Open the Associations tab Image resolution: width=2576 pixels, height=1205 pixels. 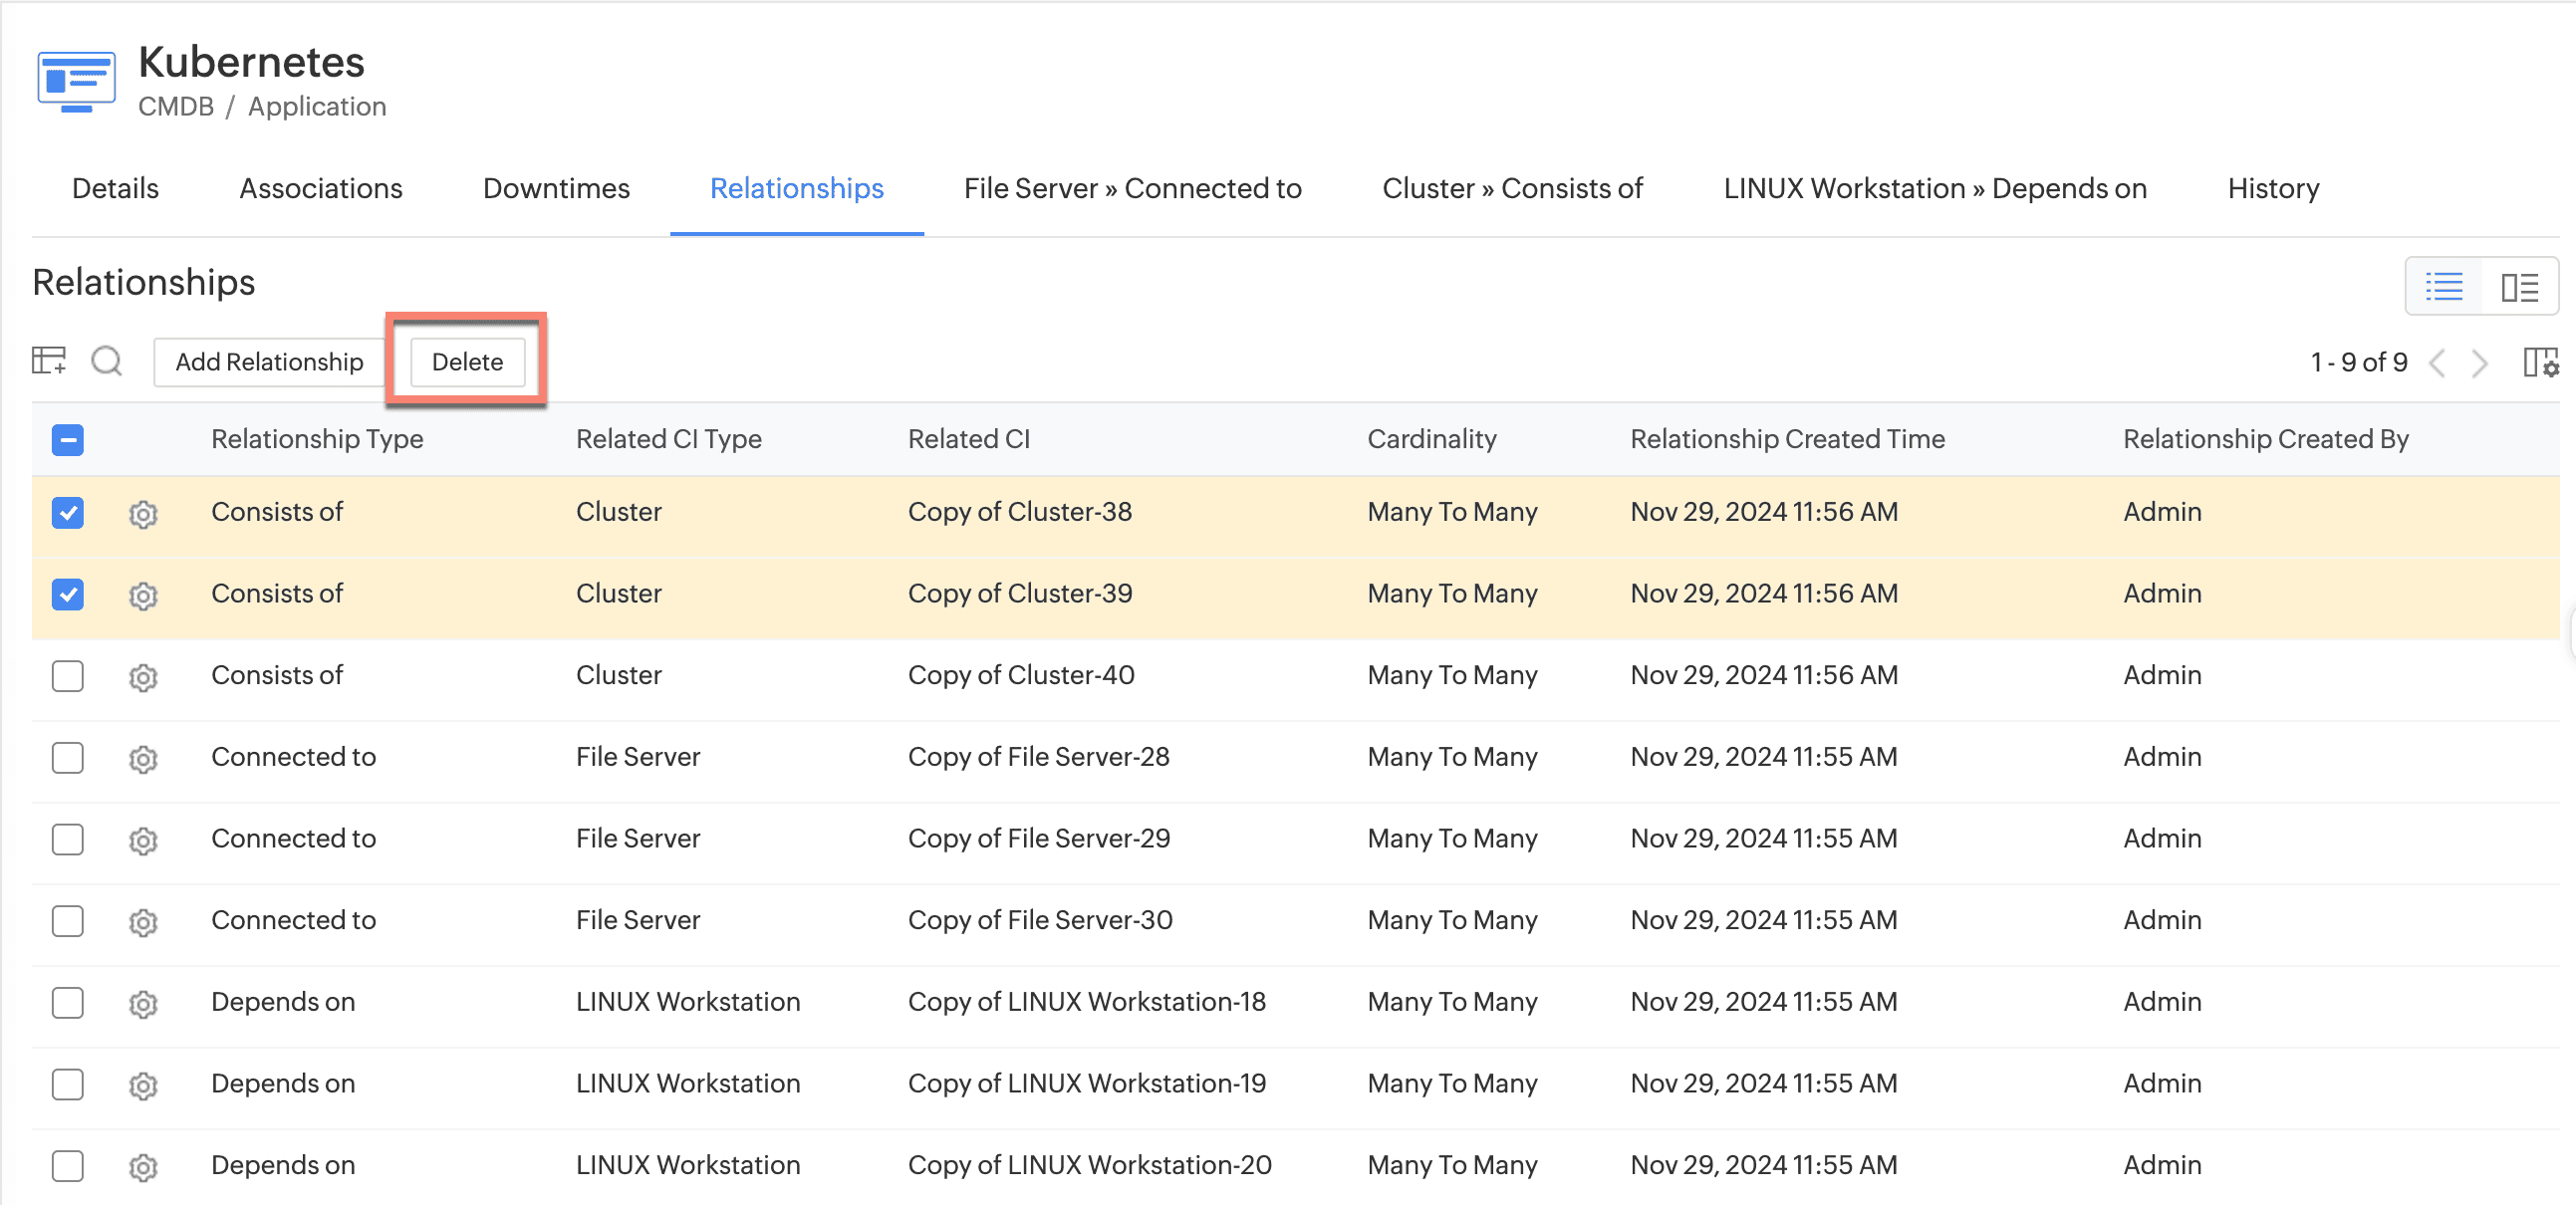pos(320,188)
